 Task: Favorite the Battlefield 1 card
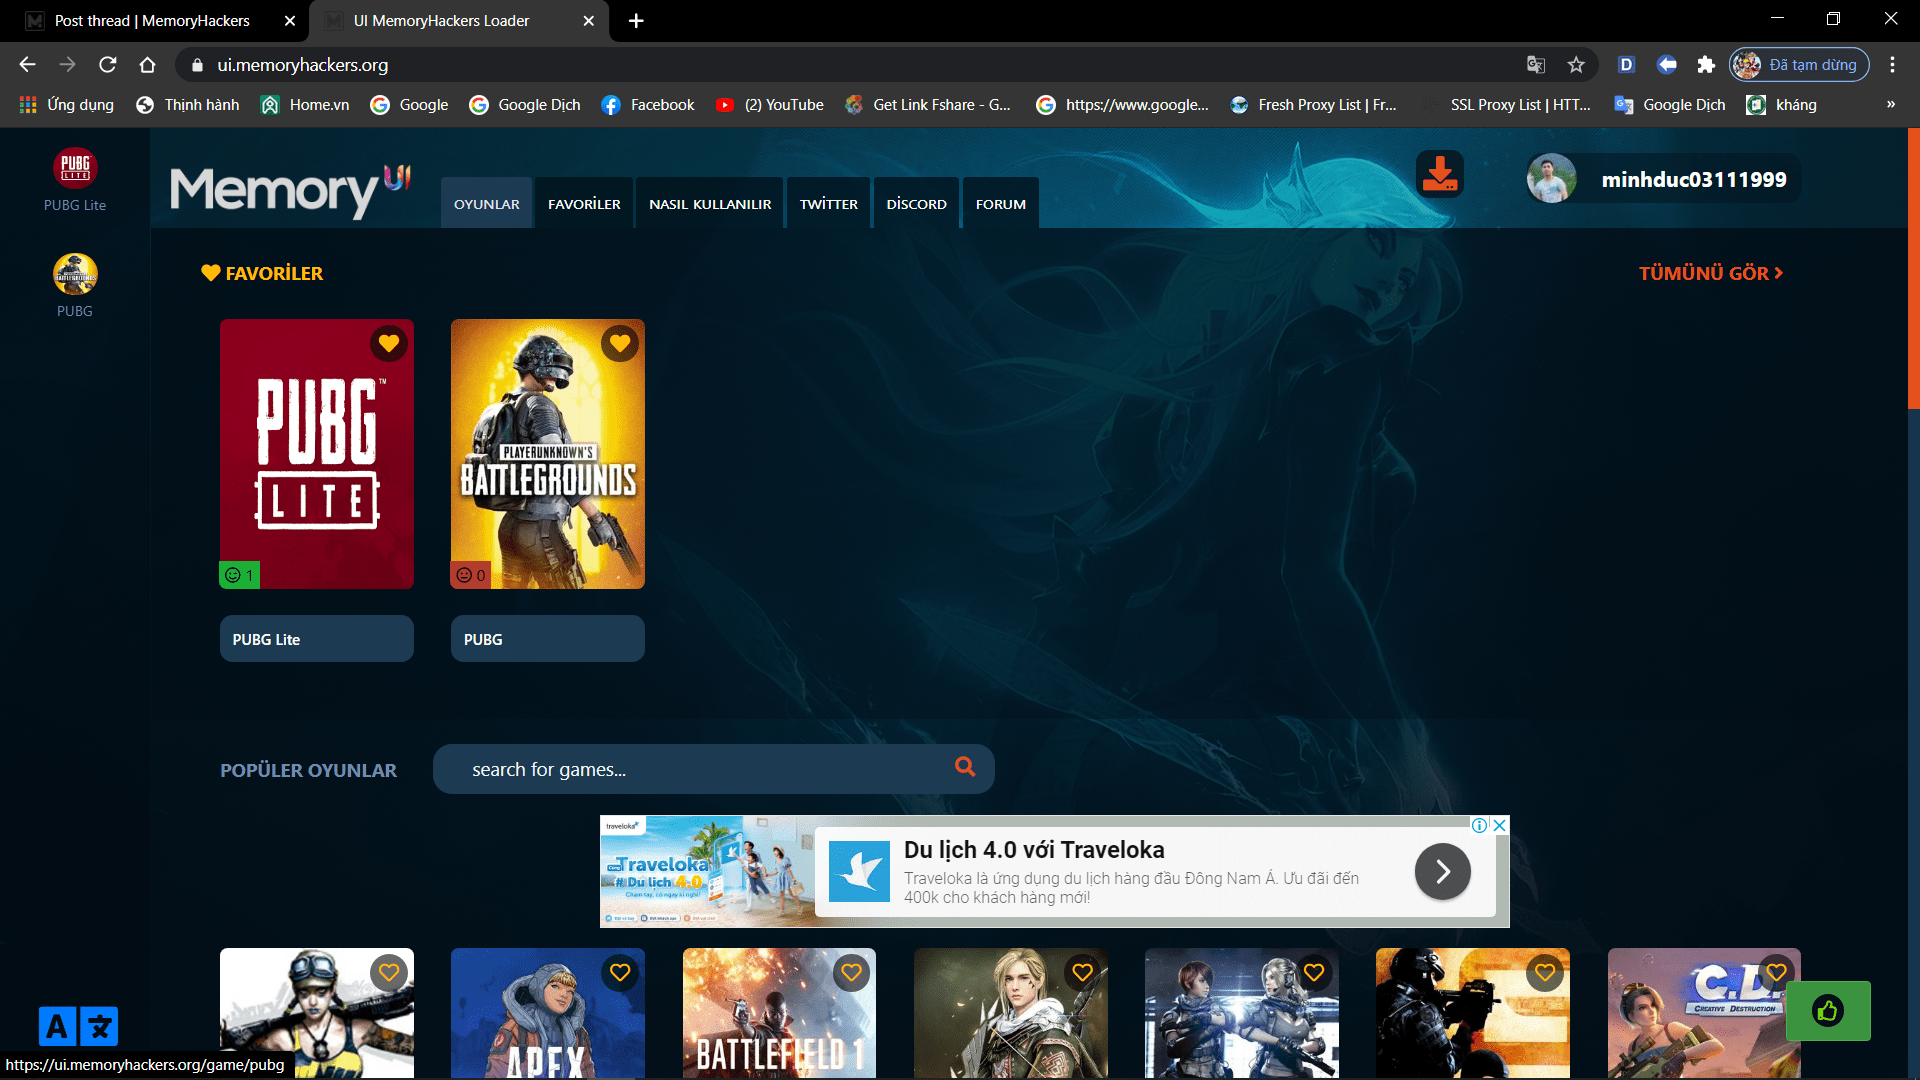point(851,972)
